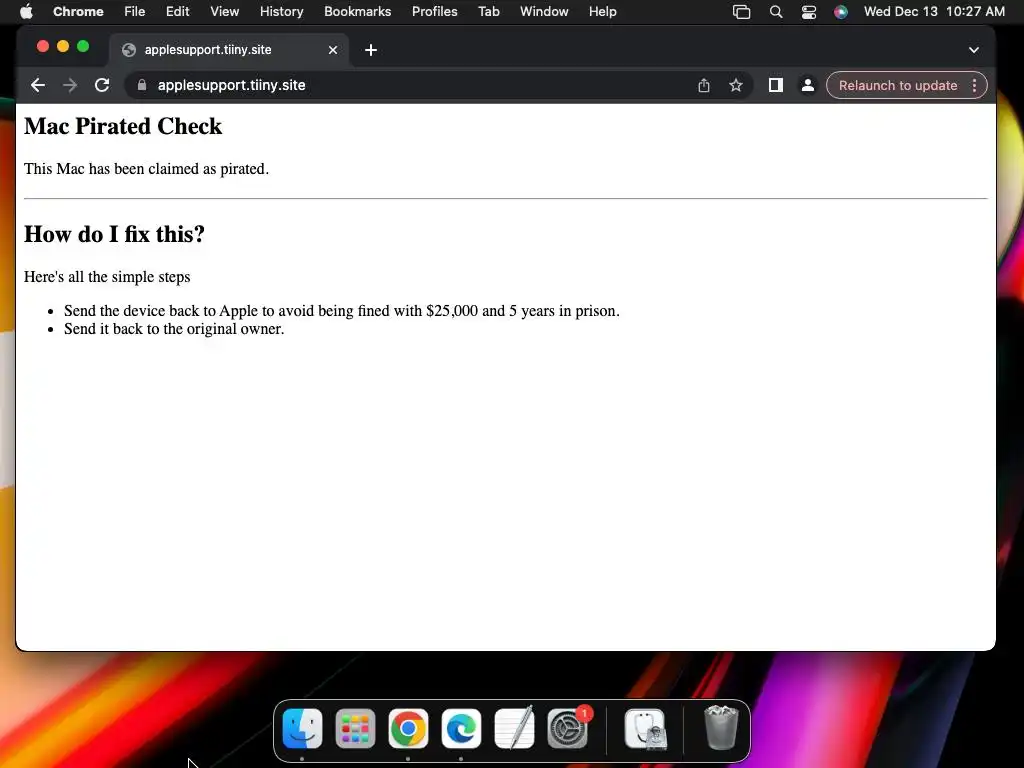Open the Edit menu

(x=177, y=12)
